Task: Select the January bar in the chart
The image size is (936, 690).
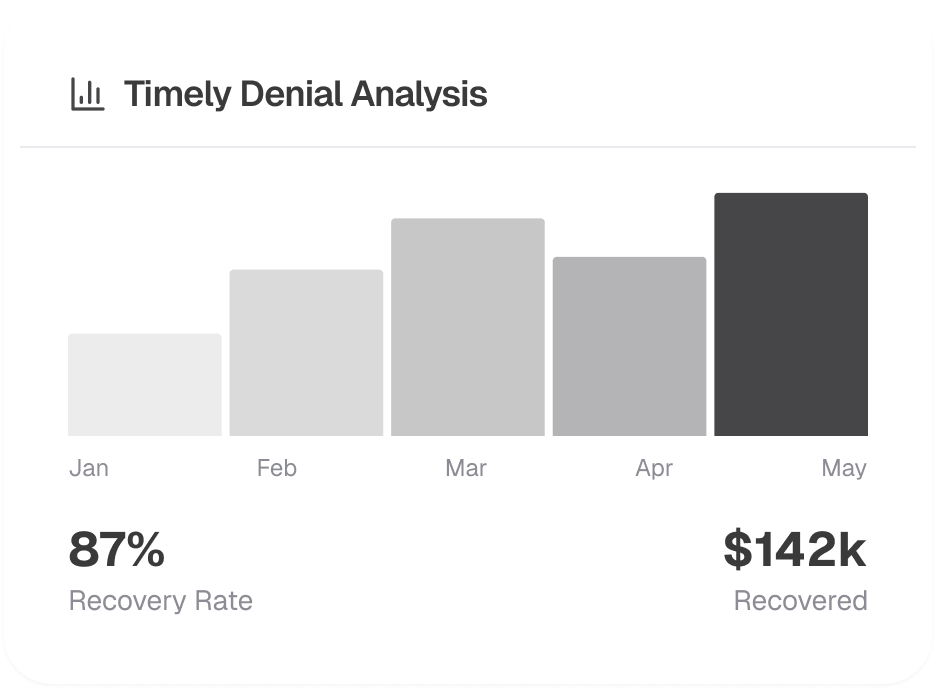Action: point(145,385)
